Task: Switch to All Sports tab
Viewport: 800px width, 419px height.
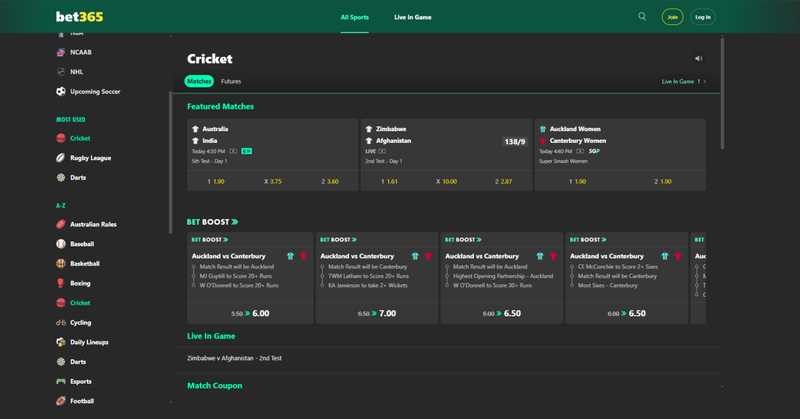Action: (355, 17)
